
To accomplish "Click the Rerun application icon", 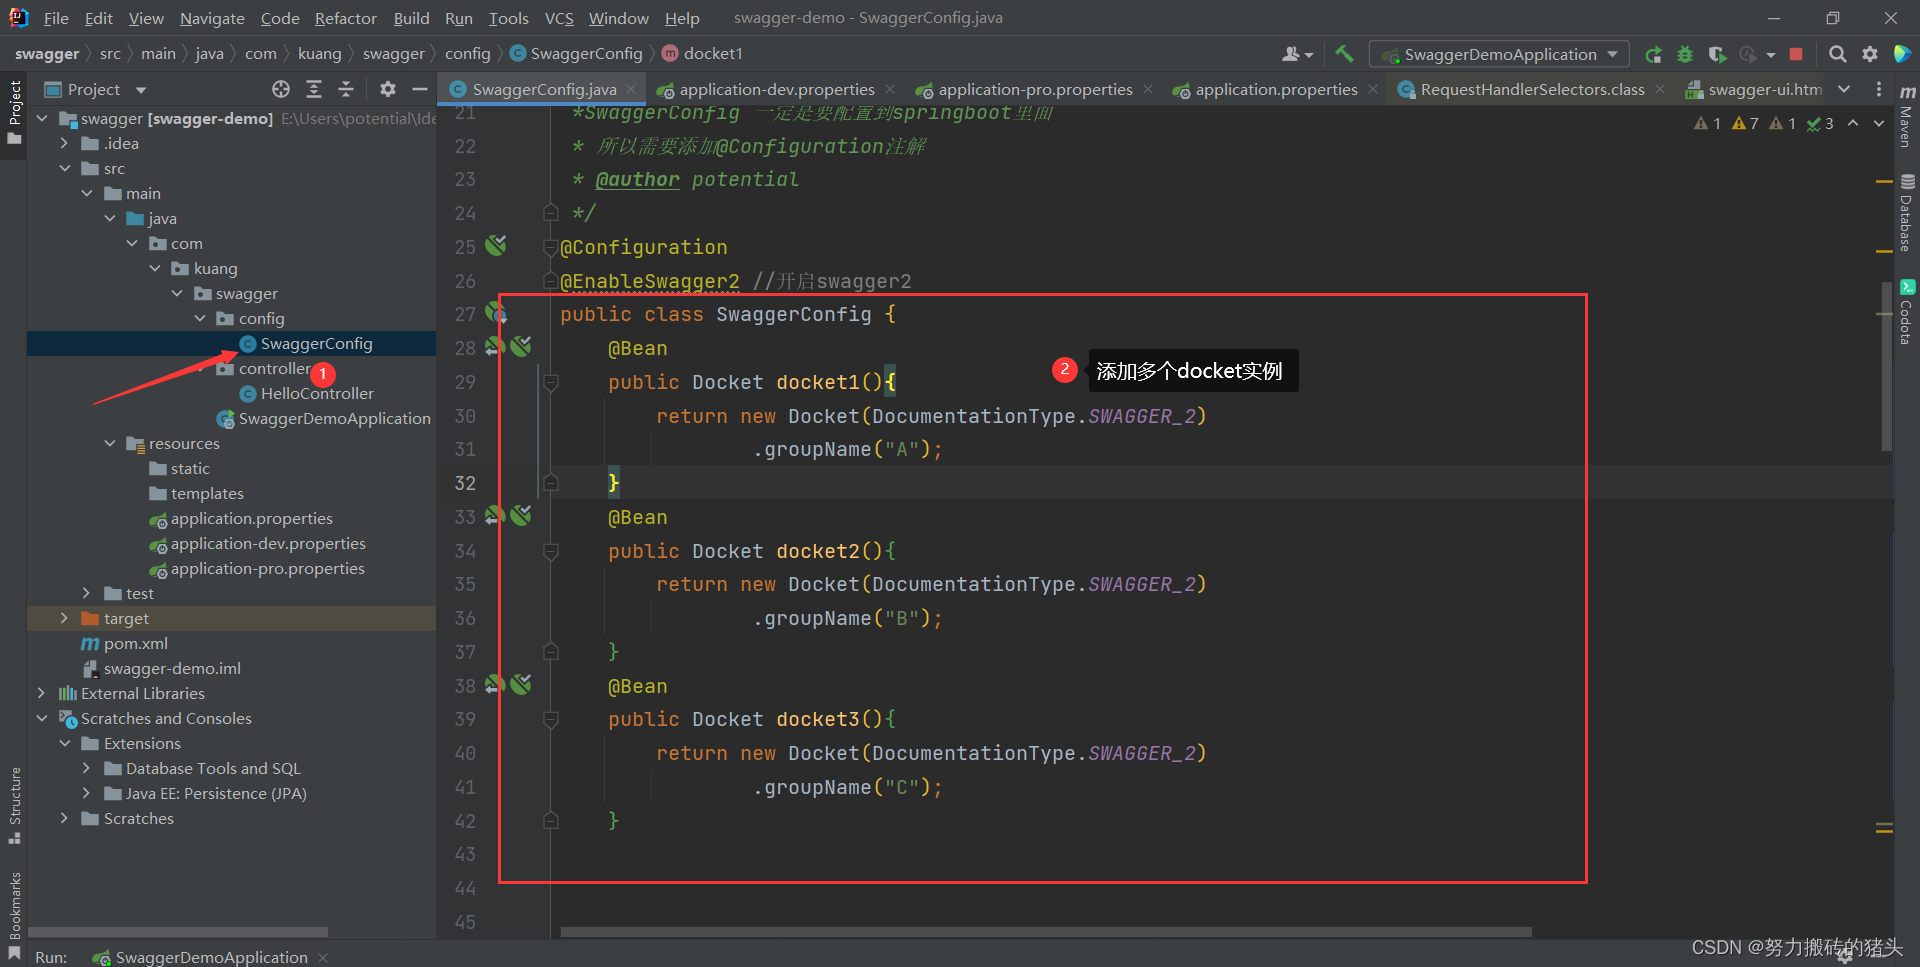I will 1653,54.
